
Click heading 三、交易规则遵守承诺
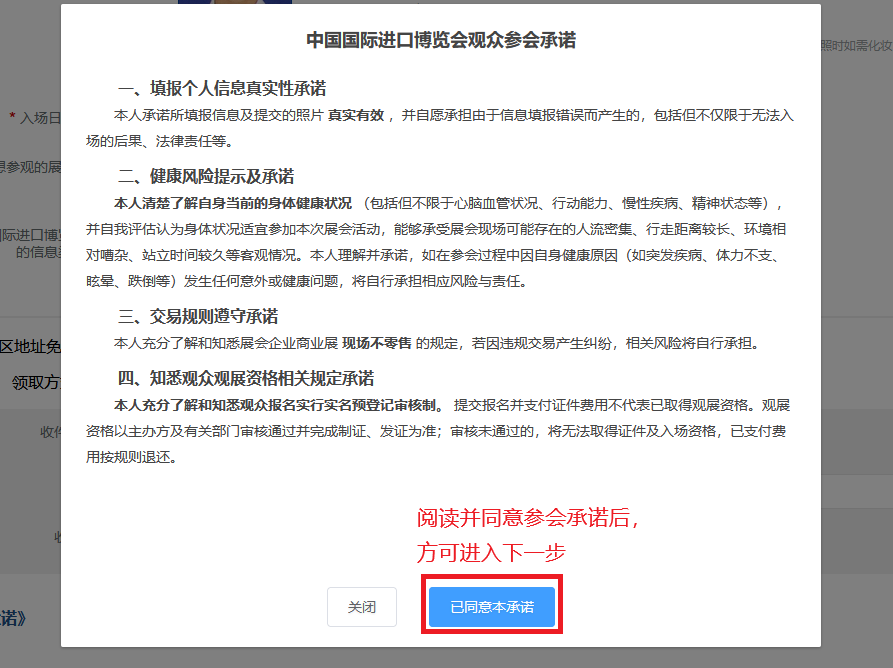(198, 317)
